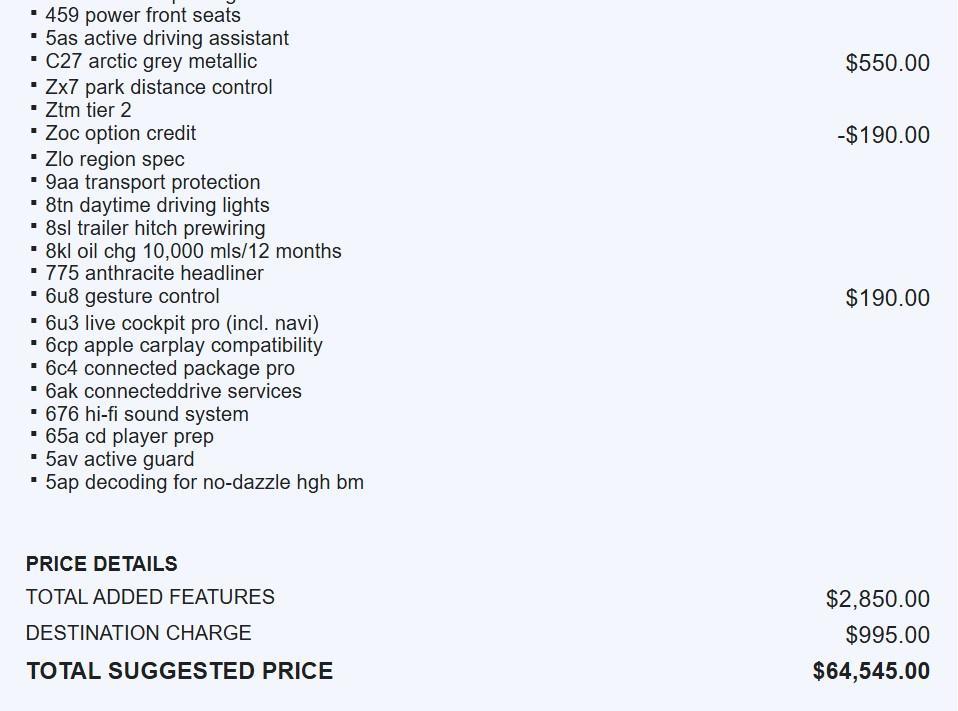The height and width of the screenshot is (711, 958).
Task: Click the $64,545.00 total suggested price
Action: 871,671
